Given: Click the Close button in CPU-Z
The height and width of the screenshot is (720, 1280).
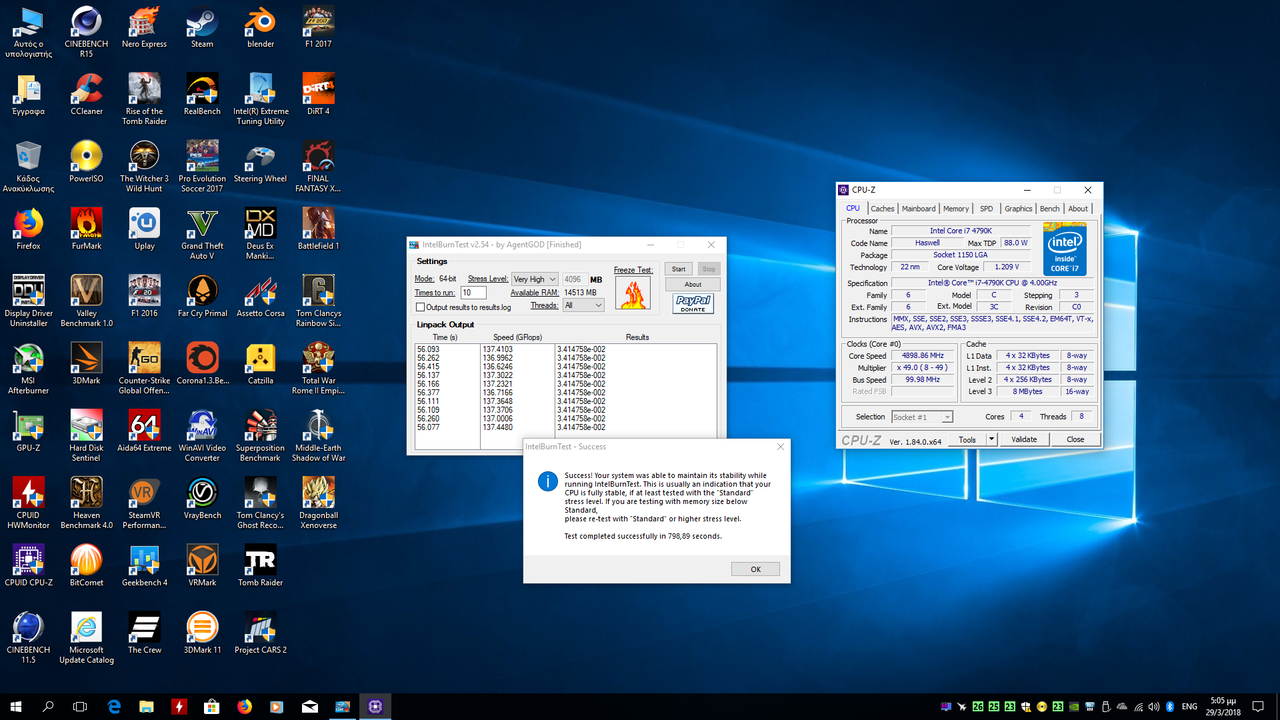Looking at the screenshot, I should [x=1075, y=439].
